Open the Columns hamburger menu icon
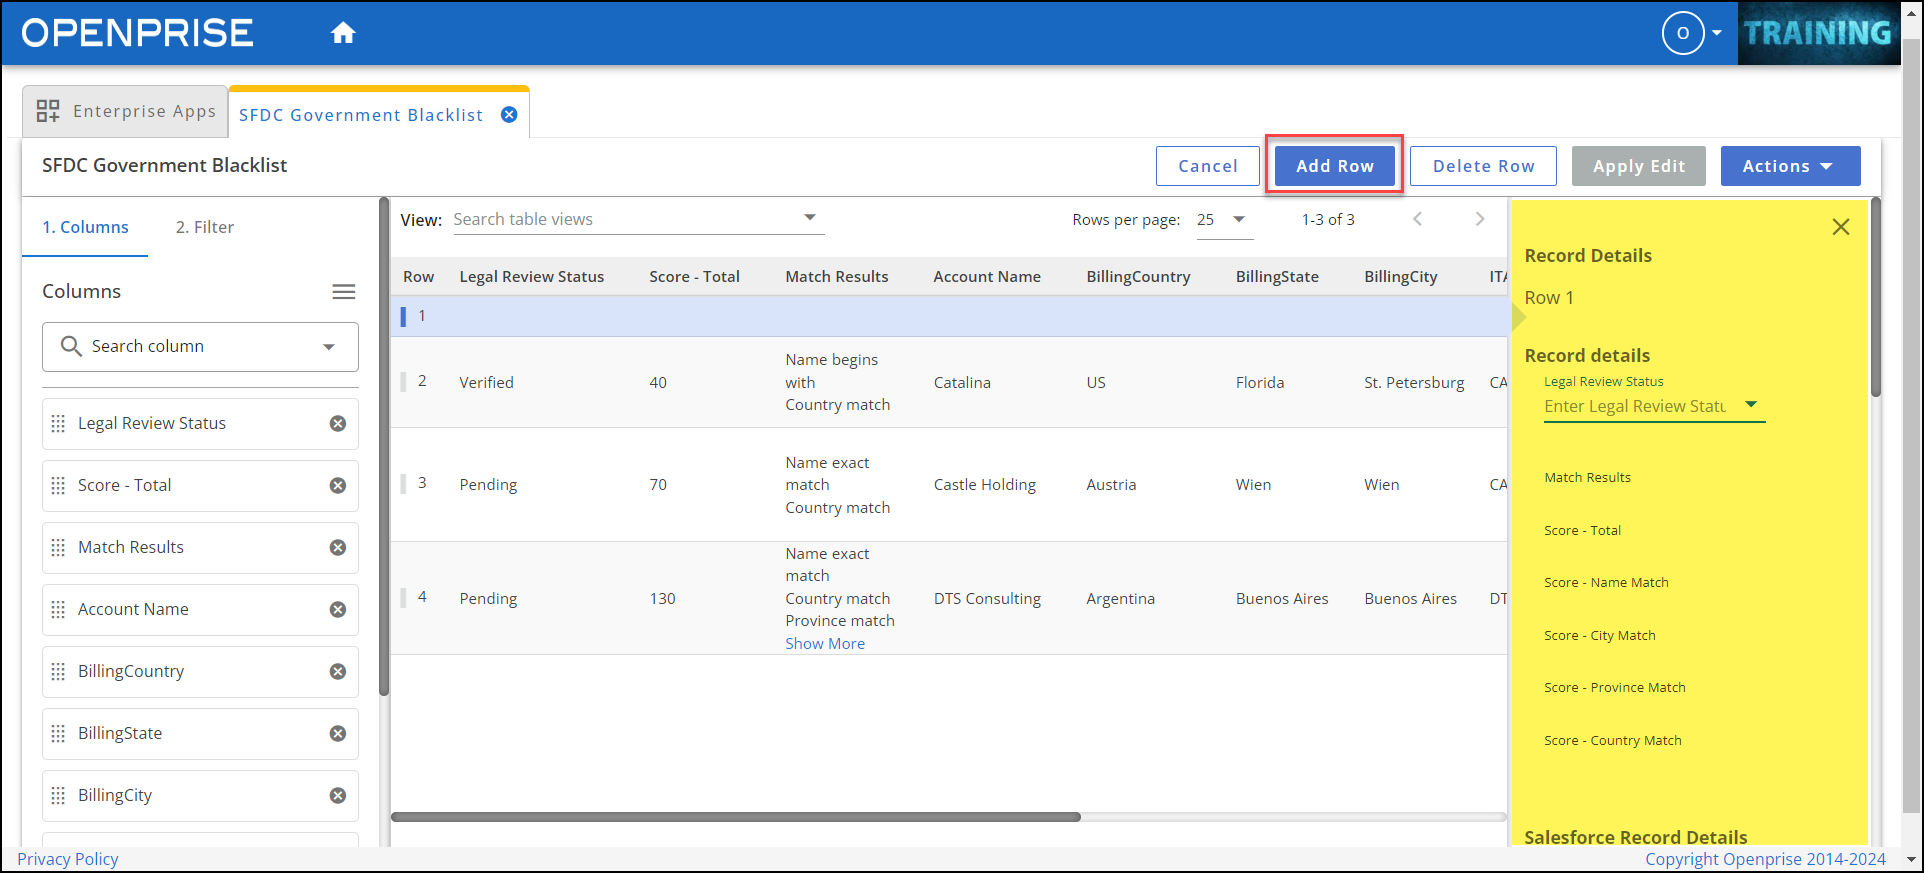 point(343,292)
